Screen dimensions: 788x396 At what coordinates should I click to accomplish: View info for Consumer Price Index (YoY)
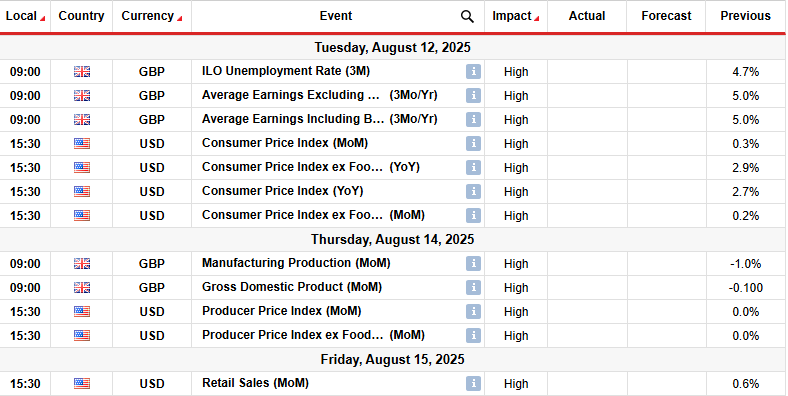tap(473, 191)
